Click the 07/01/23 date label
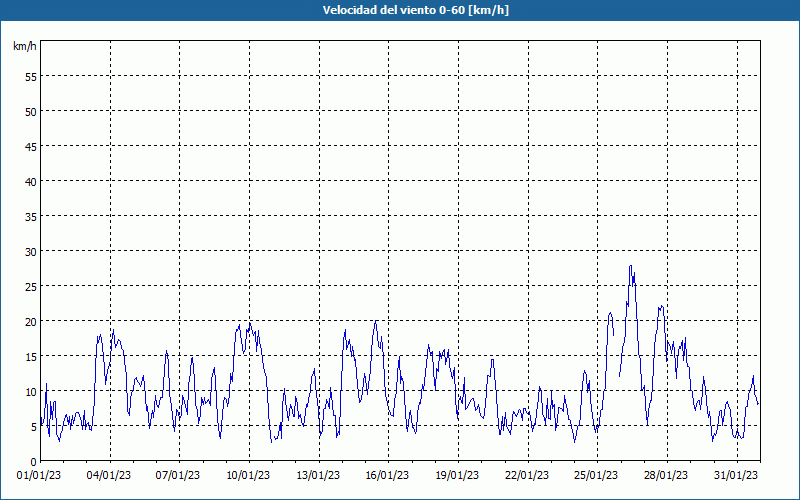This screenshot has height=500, width=800. click(x=178, y=475)
